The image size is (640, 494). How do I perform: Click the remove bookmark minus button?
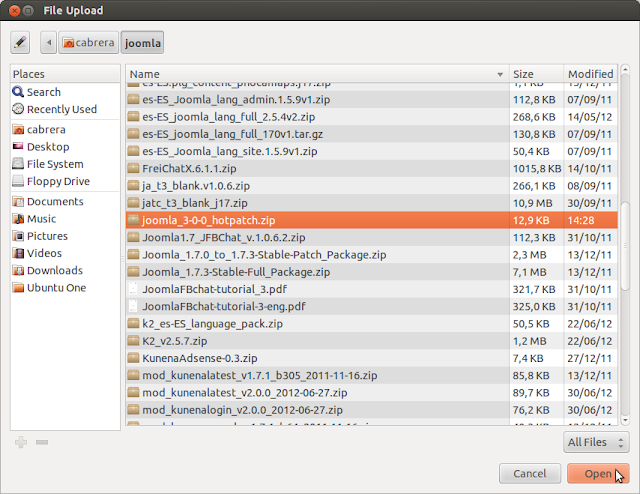pyautogui.click(x=42, y=442)
